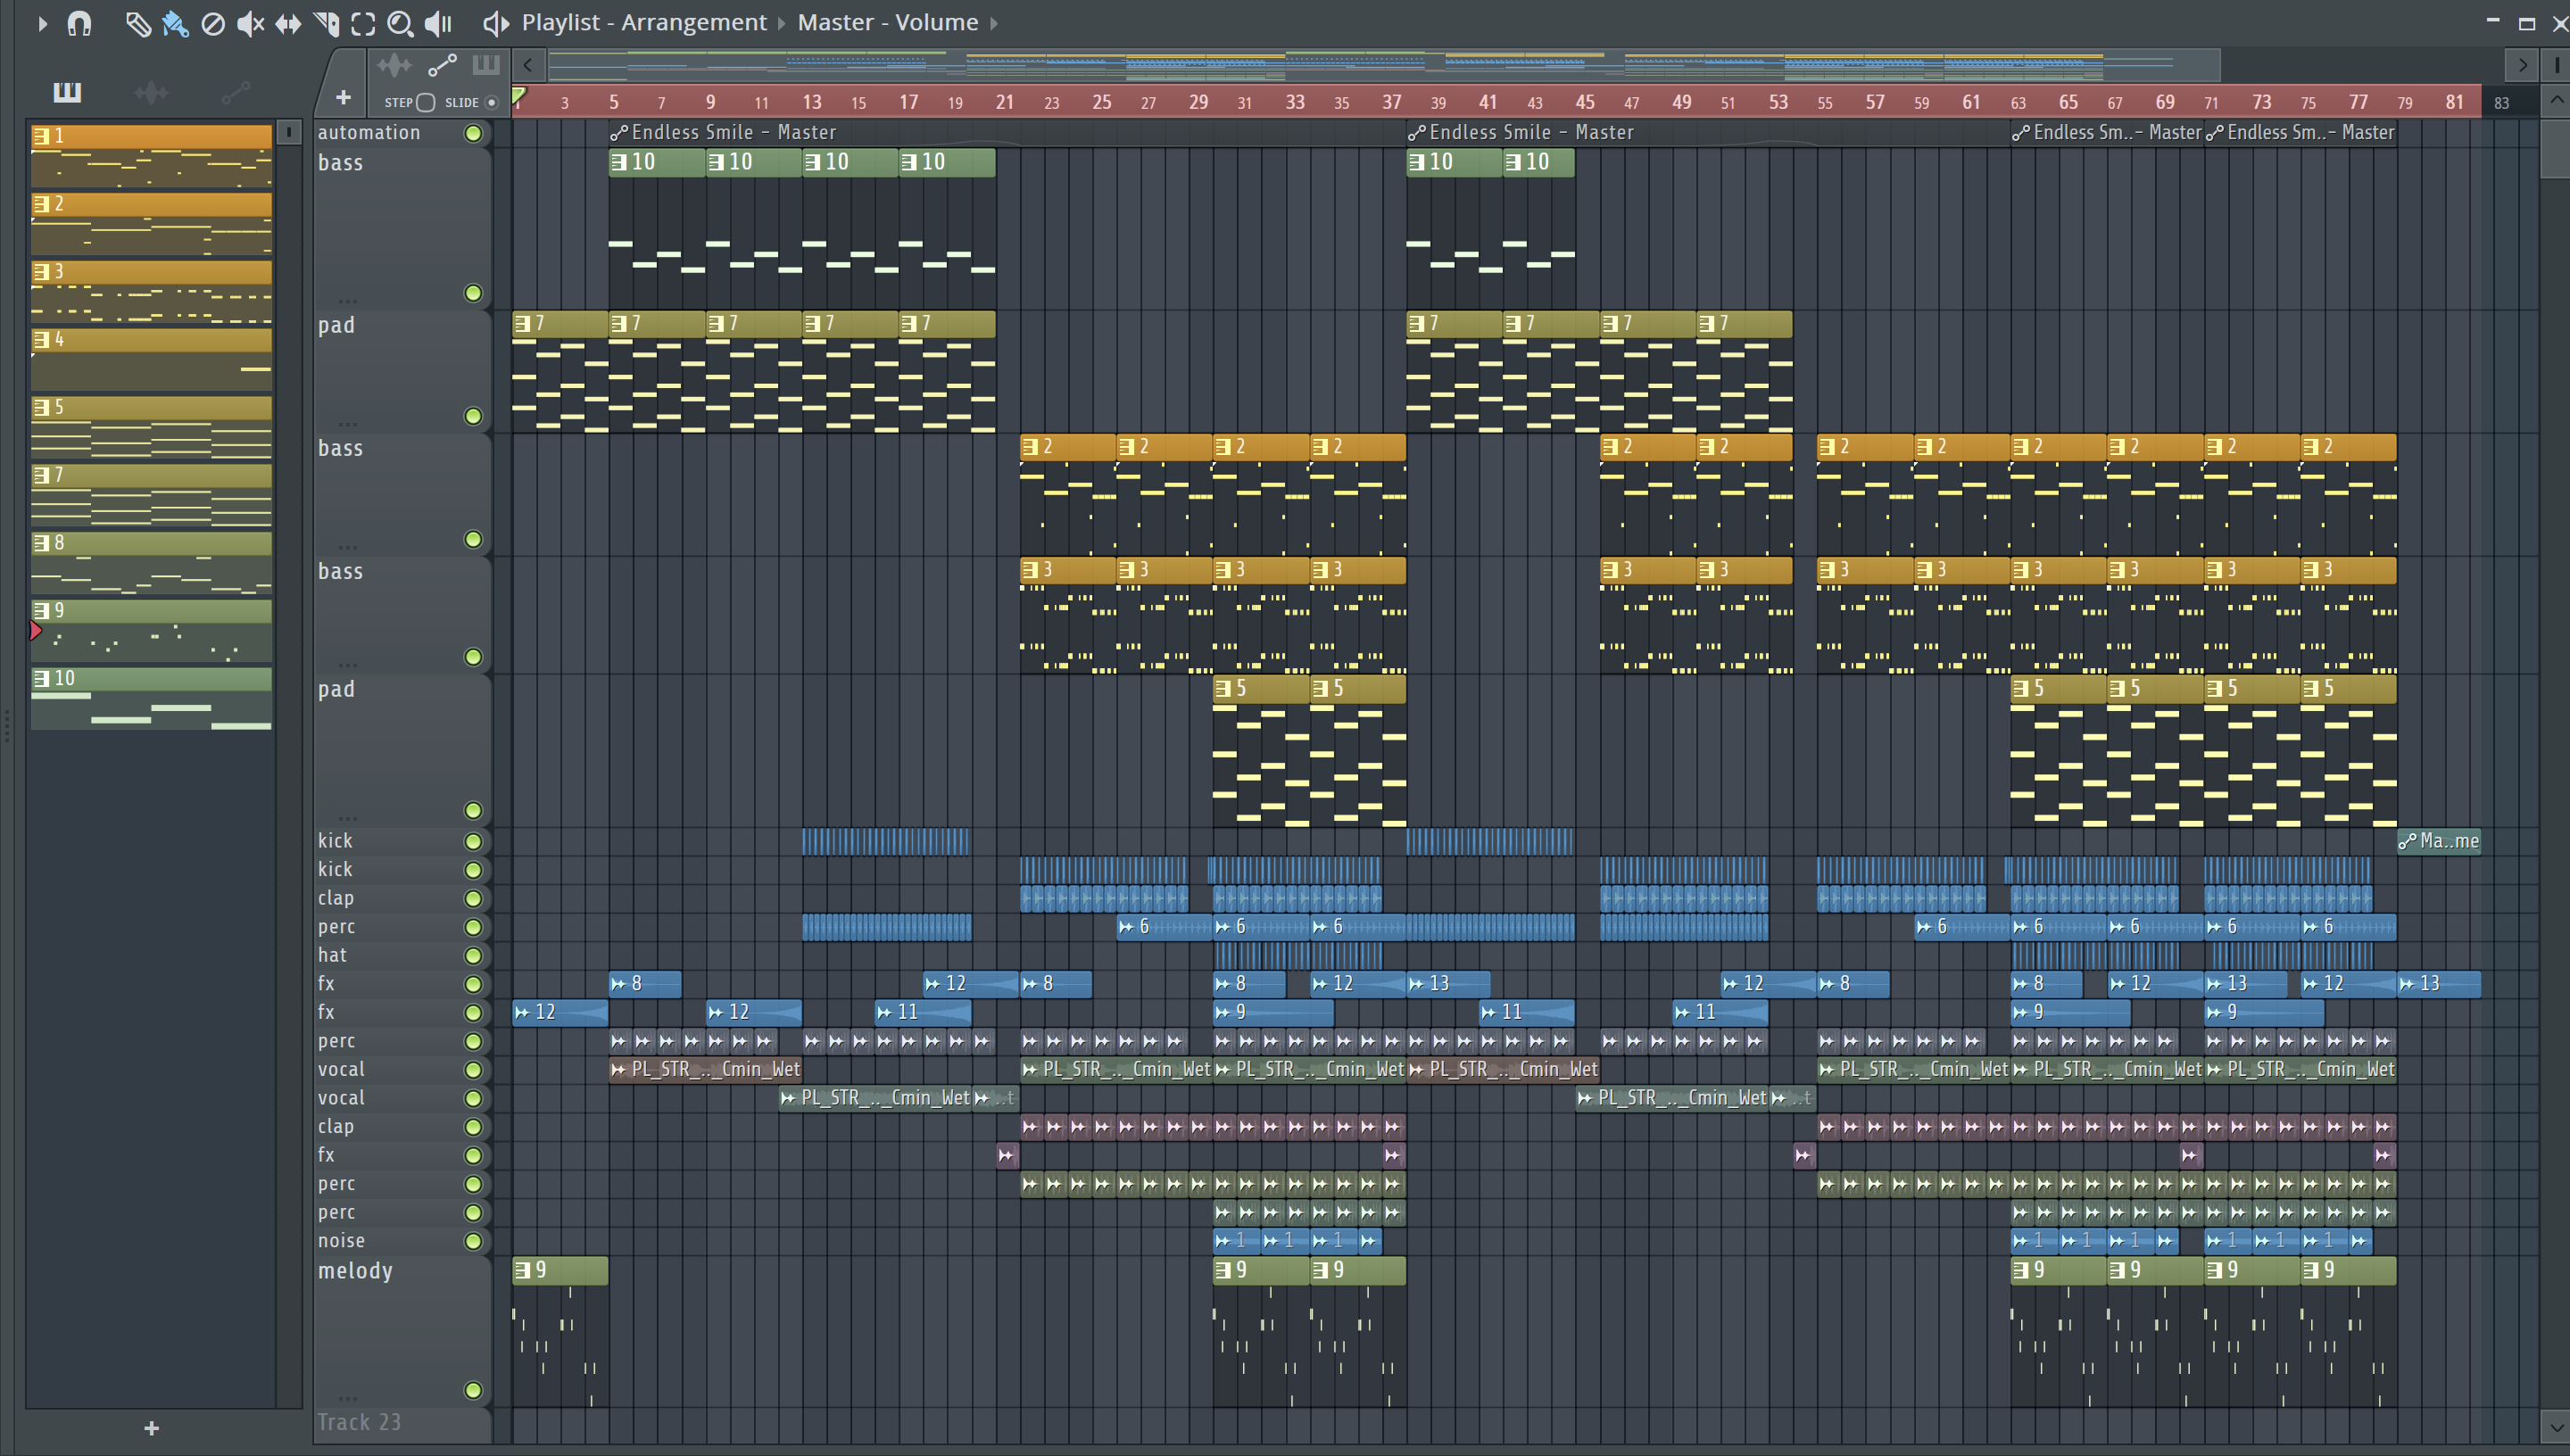Select the Select (marquee) tool
The width and height of the screenshot is (2570, 1456).
pyautogui.click(x=363, y=23)
